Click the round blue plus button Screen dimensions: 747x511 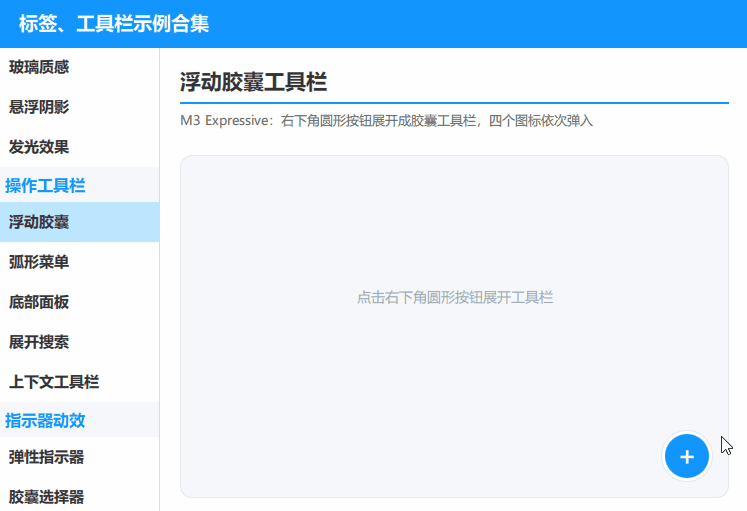[686, 456]
